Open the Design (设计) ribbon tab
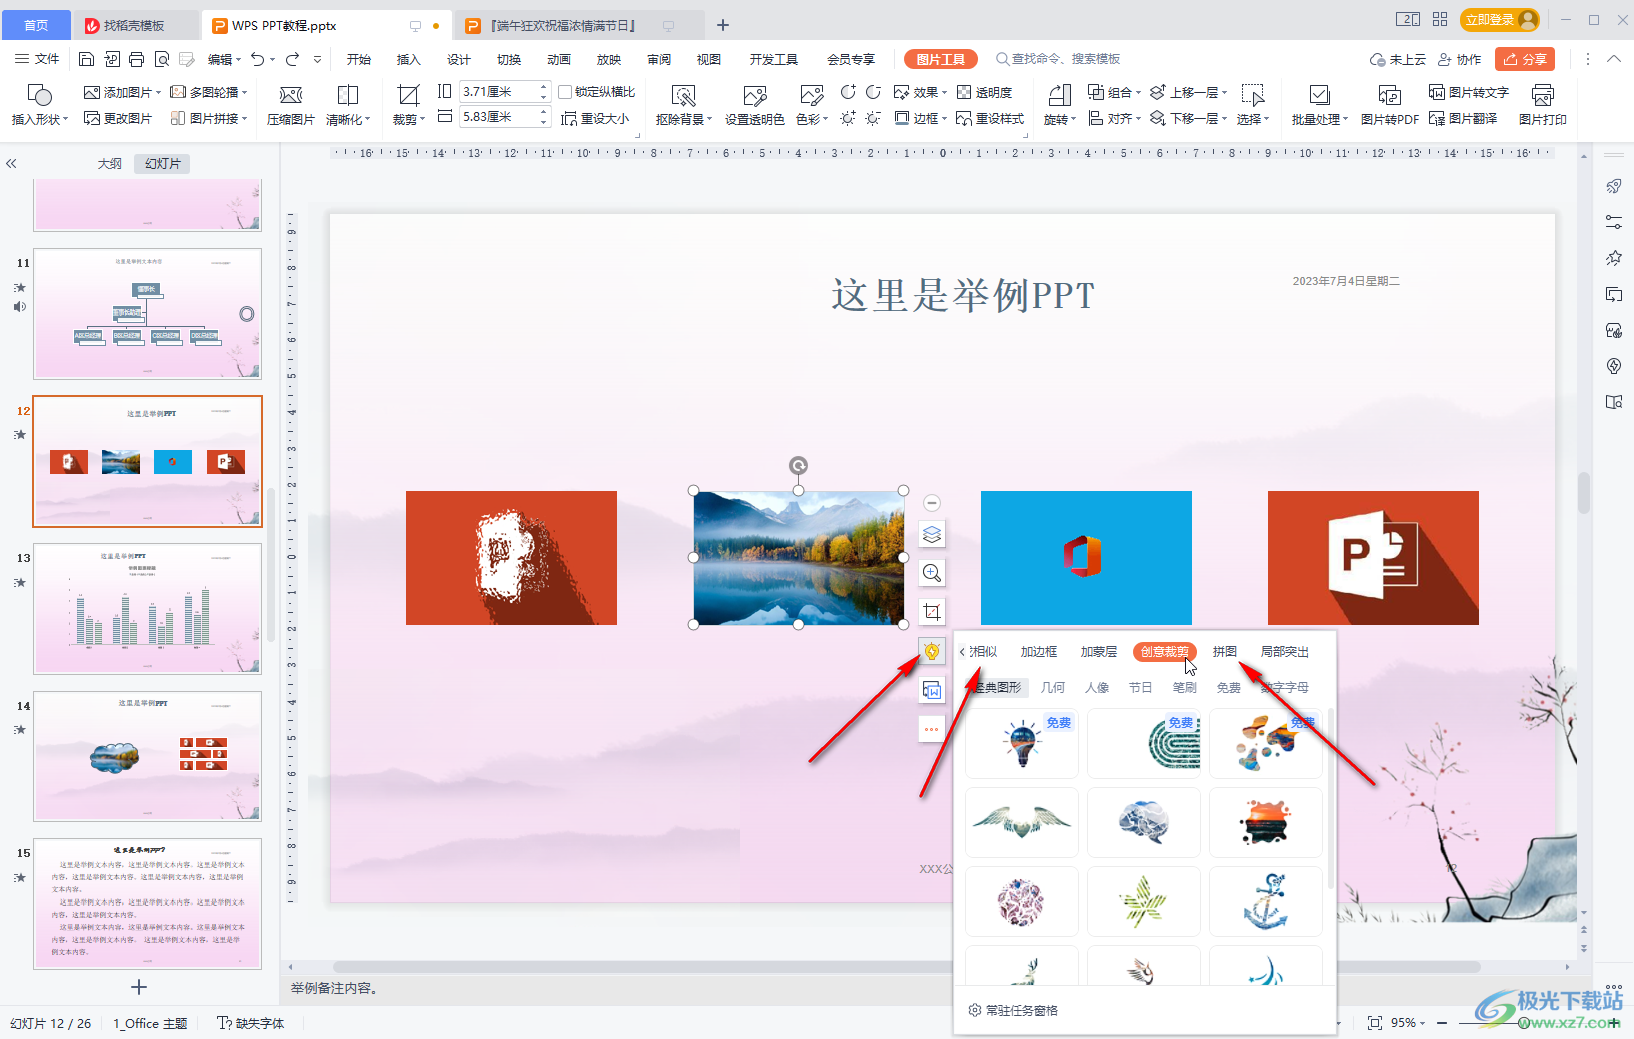 pyautogui.click(x=459, y=59)
